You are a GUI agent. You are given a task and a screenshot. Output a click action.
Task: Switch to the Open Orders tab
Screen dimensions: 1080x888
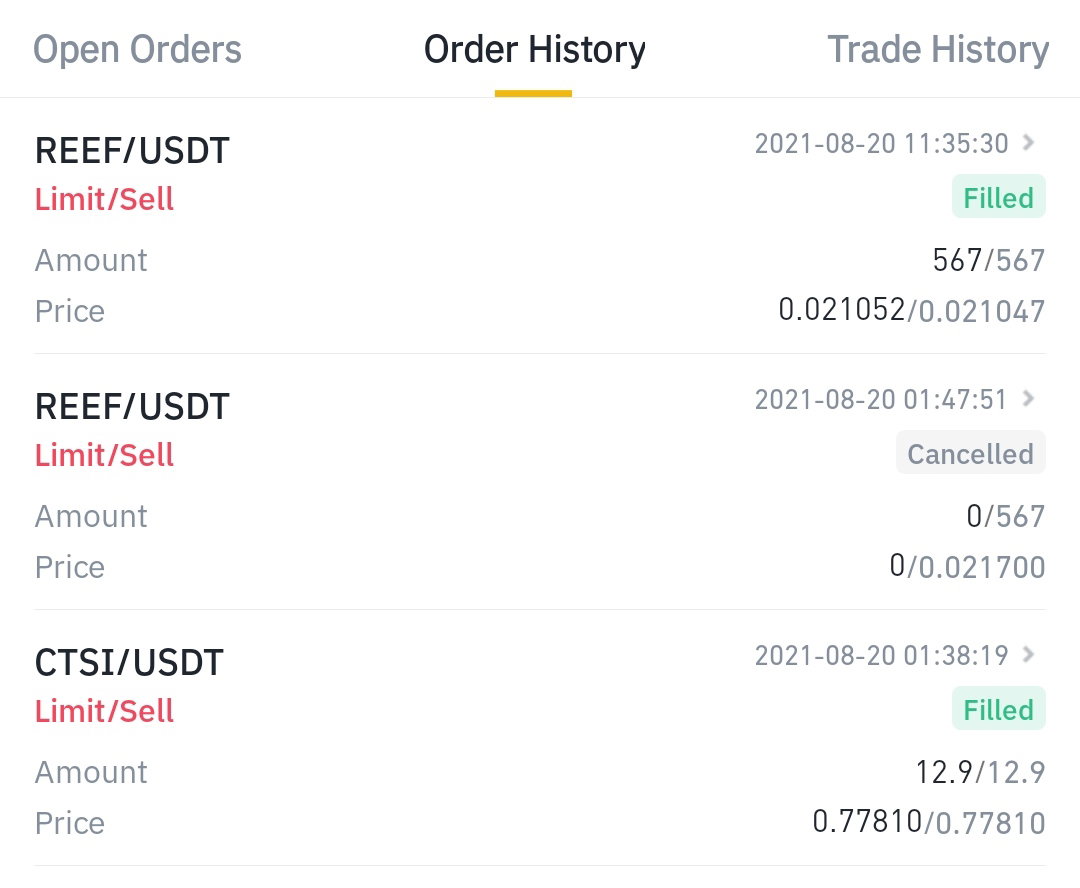pyautogui.click(x=138, y=50)
